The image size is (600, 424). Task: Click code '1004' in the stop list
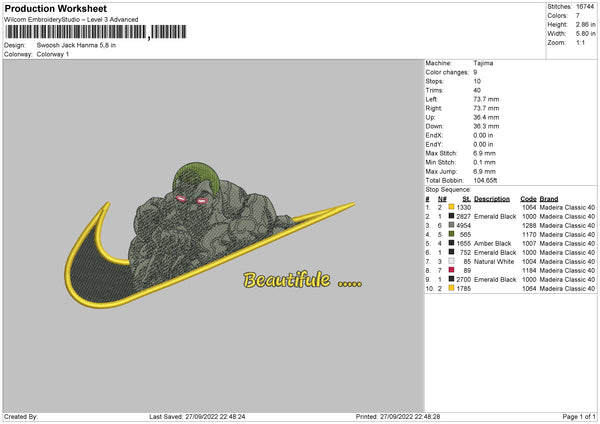(529, 262)
